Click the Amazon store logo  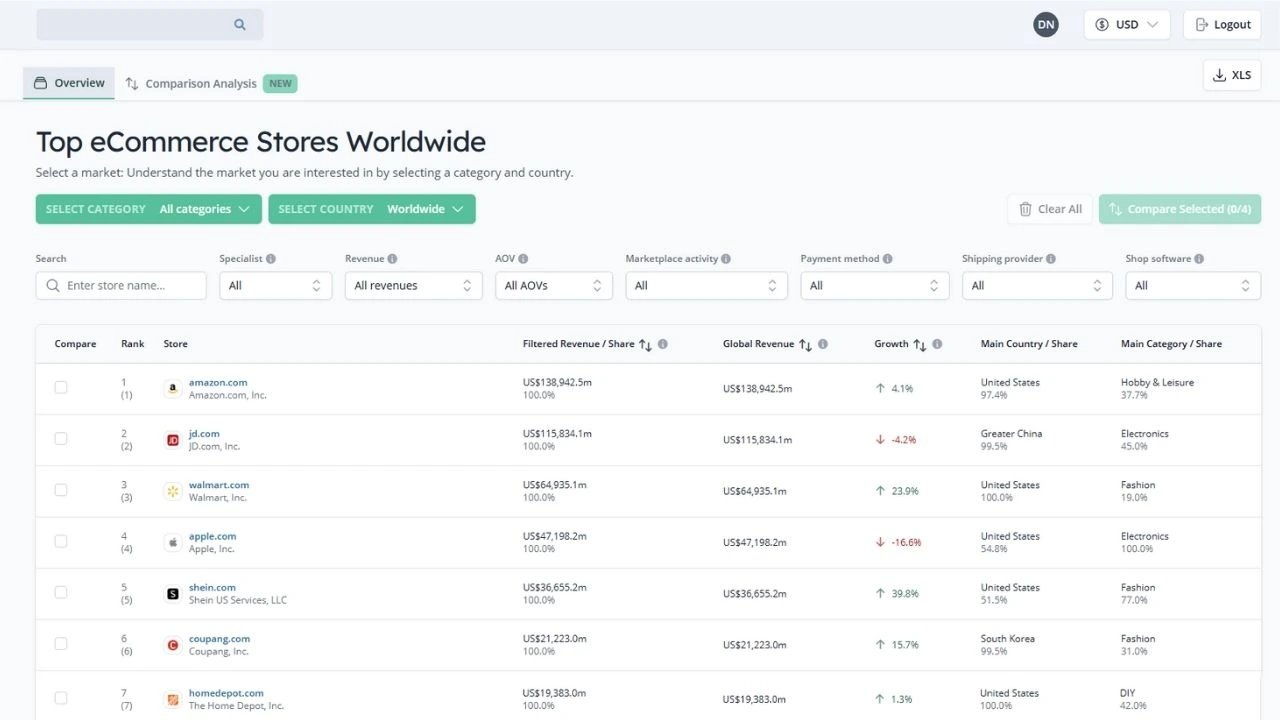[x=172, y=387]
